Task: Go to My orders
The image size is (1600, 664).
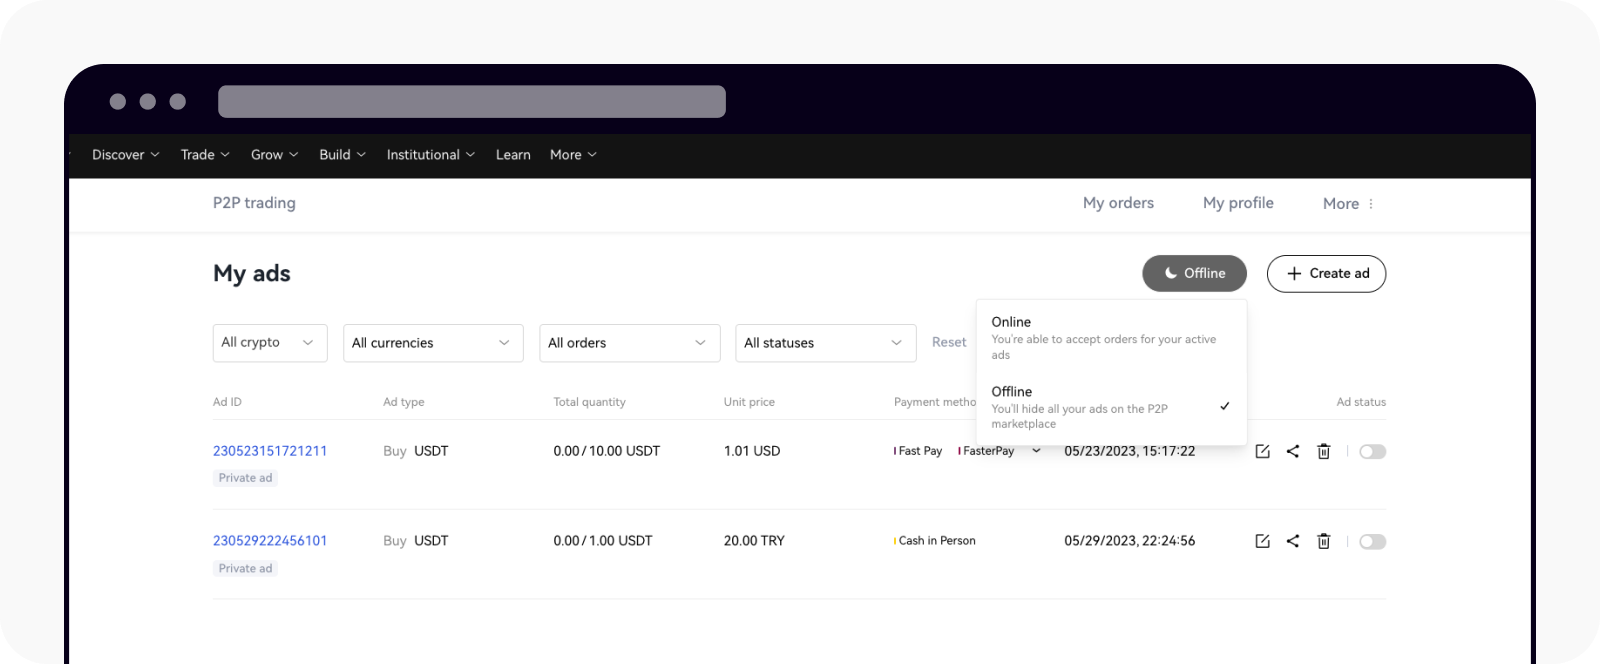Action: (x=1118, y=203)
